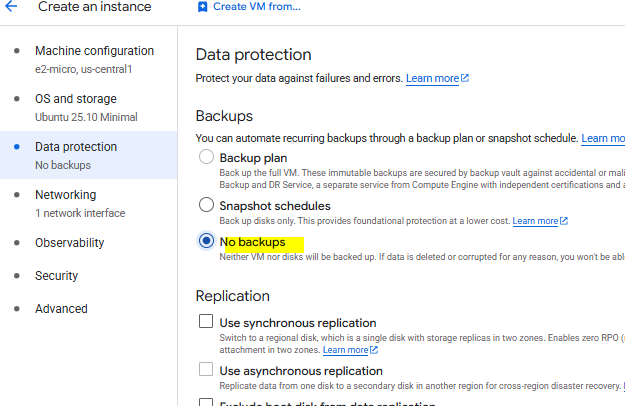Go to OS and storage section
625x406 pixels.
tap(76, 99)
